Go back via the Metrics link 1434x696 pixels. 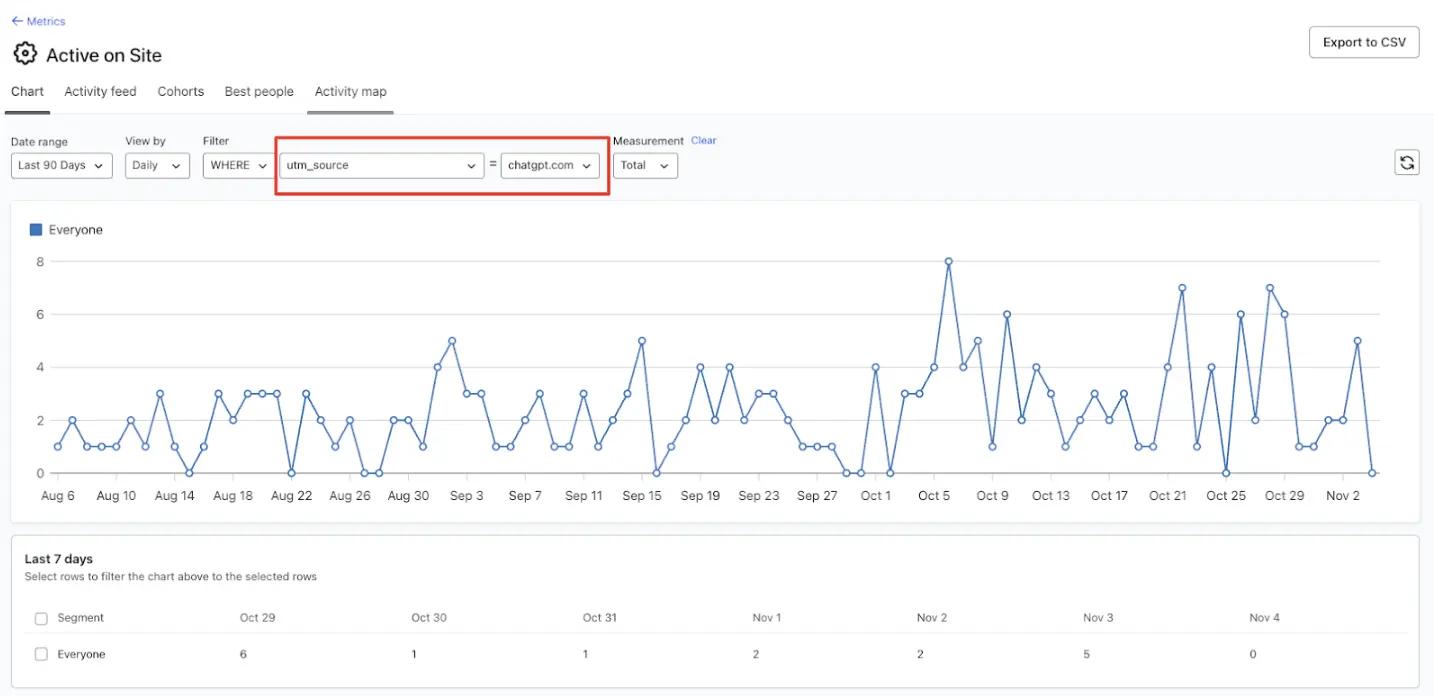point(37,20)
